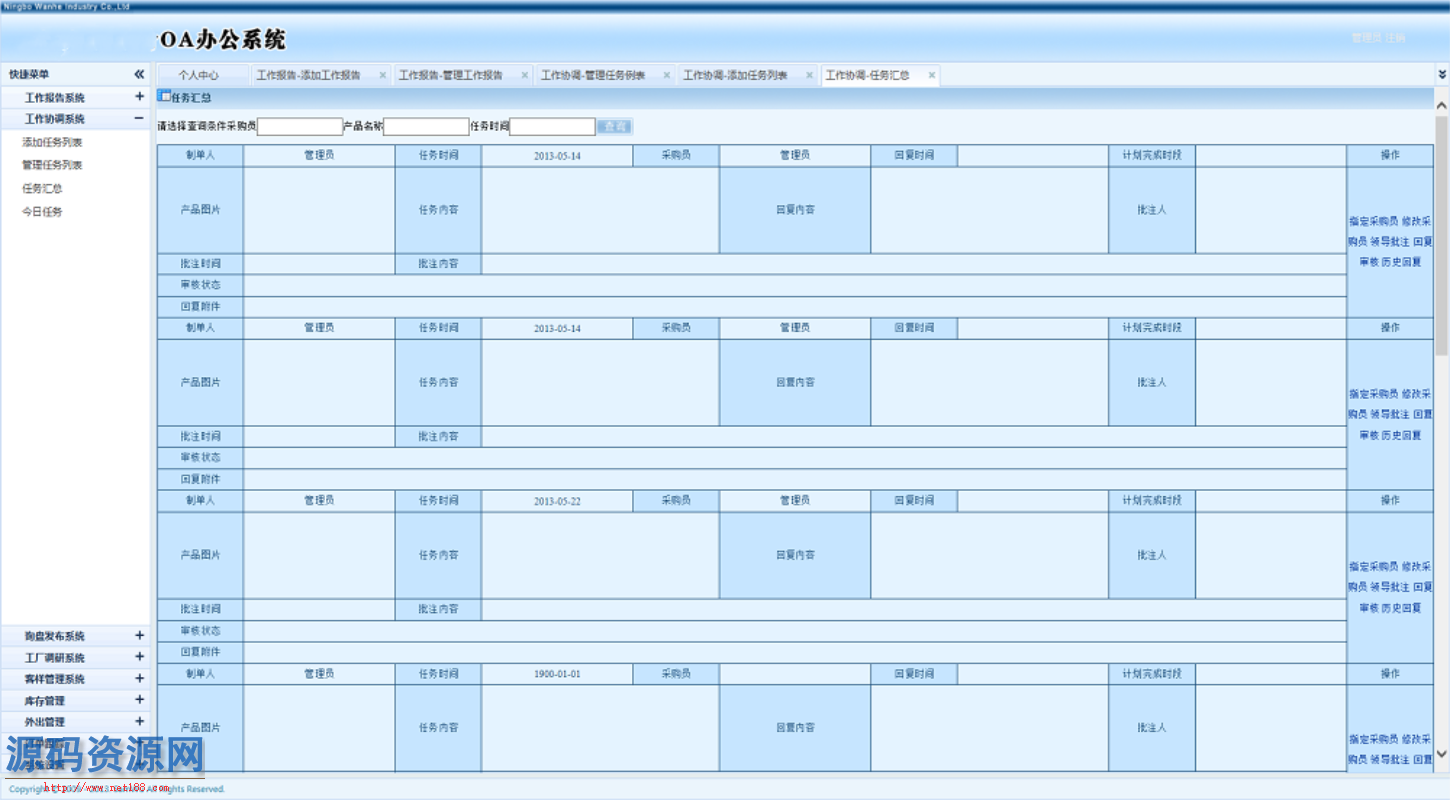Screen dimensions: 1450x800
Task: Collapse the 工作协调系统 menu section
Action: click(x=139, y=119)
